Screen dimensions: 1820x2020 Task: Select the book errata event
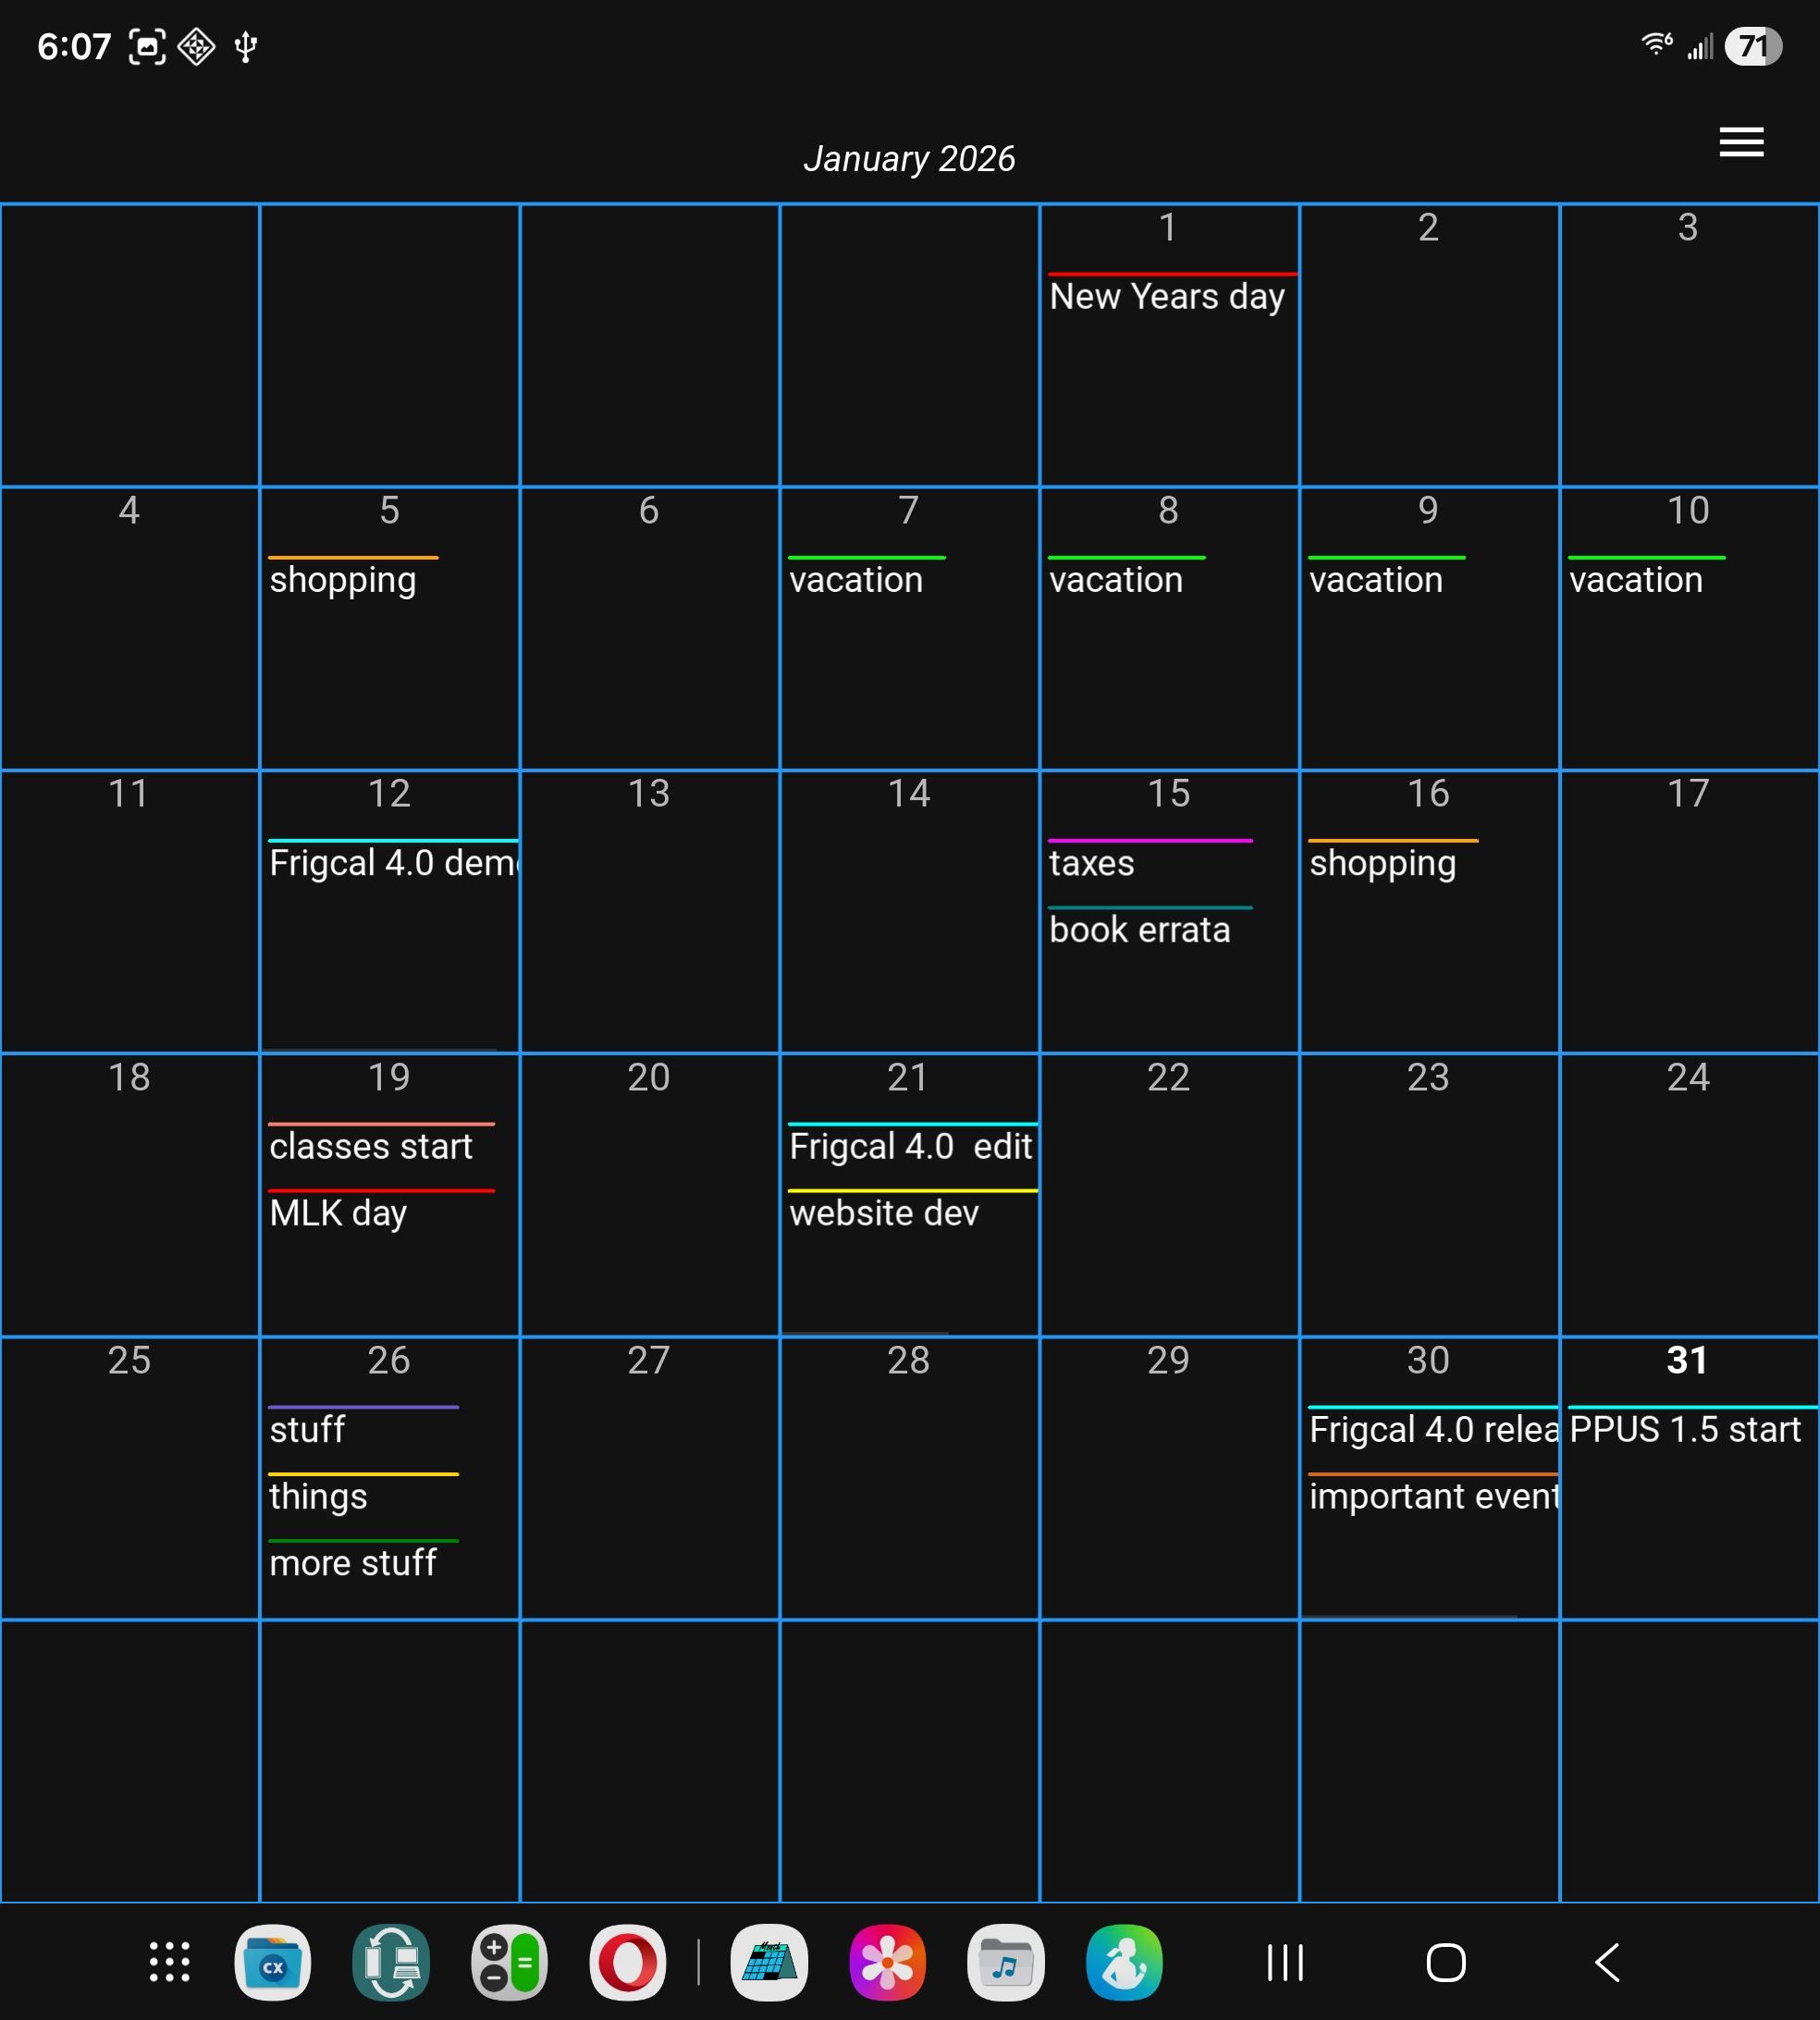[x=1139, y=930]
